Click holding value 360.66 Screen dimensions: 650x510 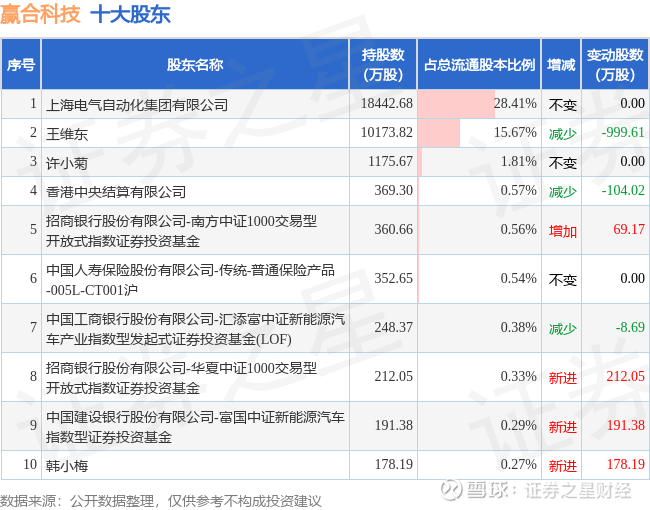point(394,229)
